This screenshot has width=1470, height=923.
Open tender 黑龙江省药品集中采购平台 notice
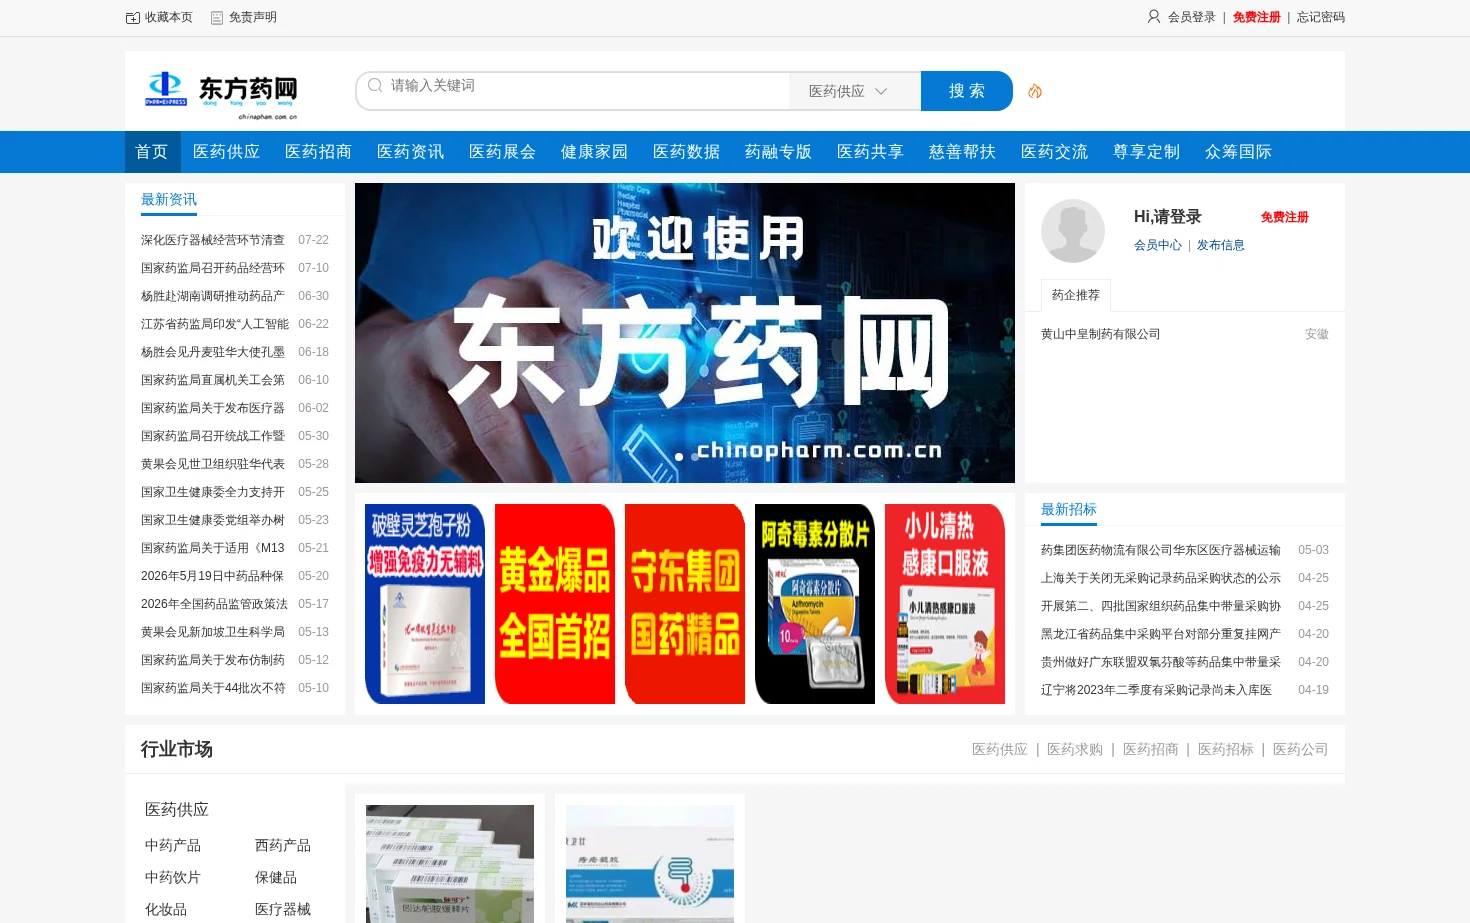click(x=1161, y=634)
